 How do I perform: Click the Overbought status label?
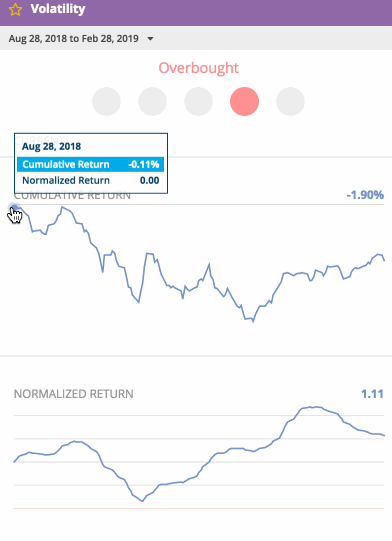(198, 68)
